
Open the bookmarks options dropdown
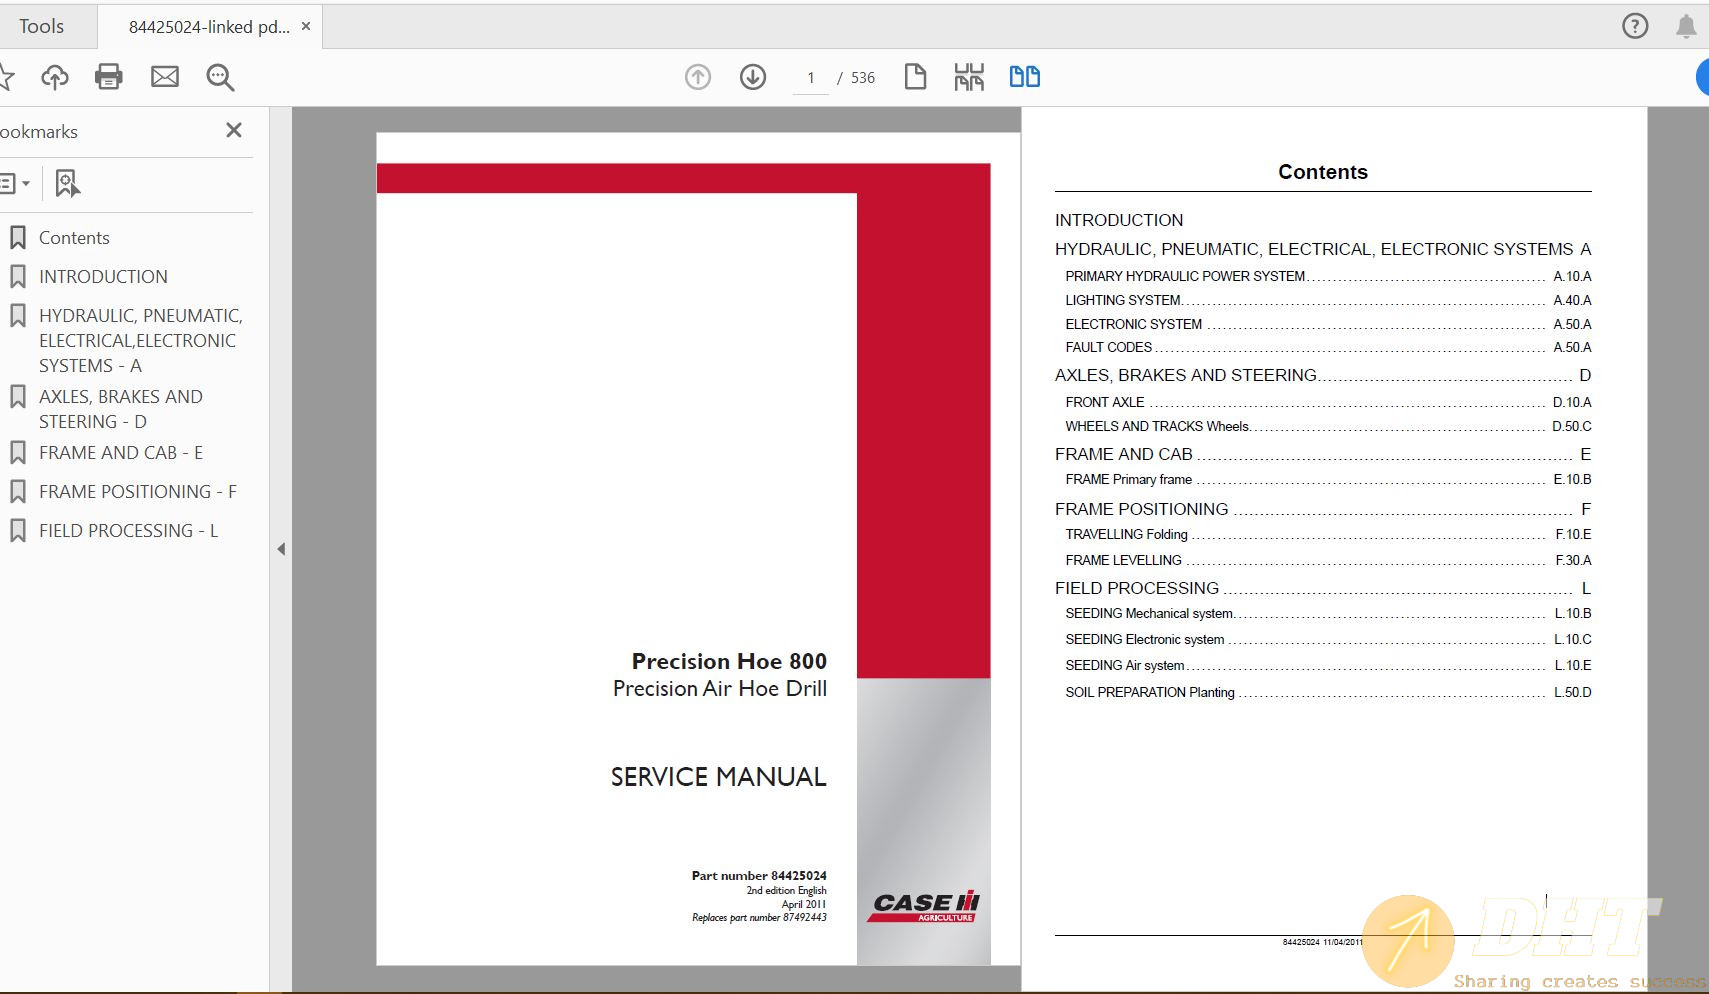coord(14,183)
